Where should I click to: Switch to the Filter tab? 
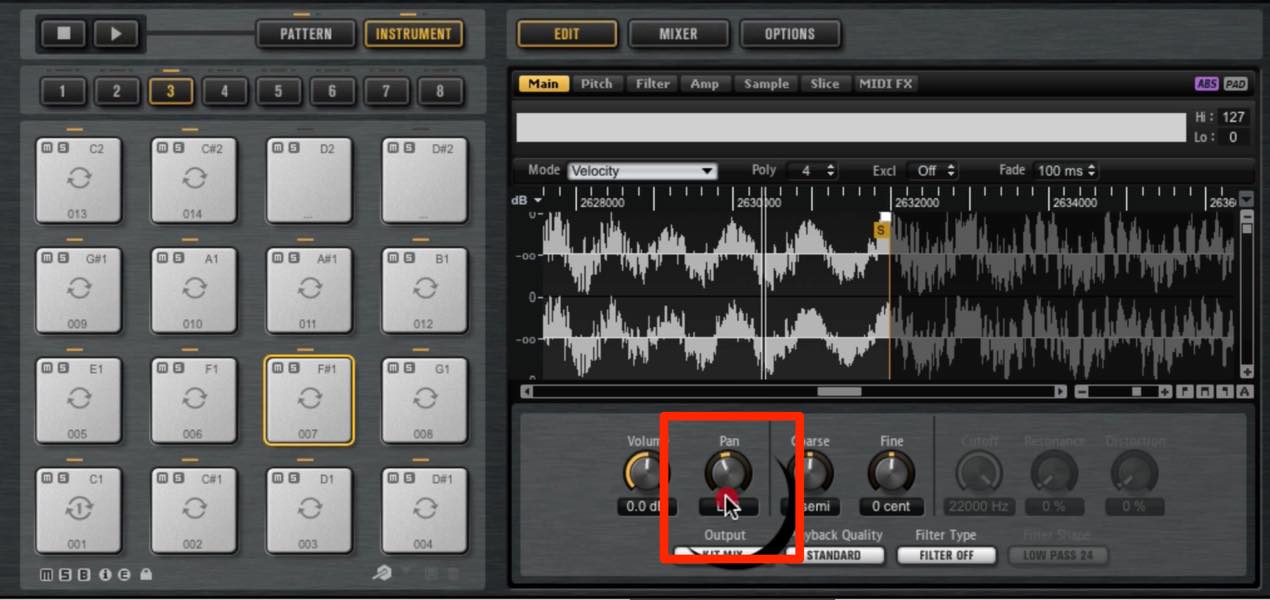[653, 84]
